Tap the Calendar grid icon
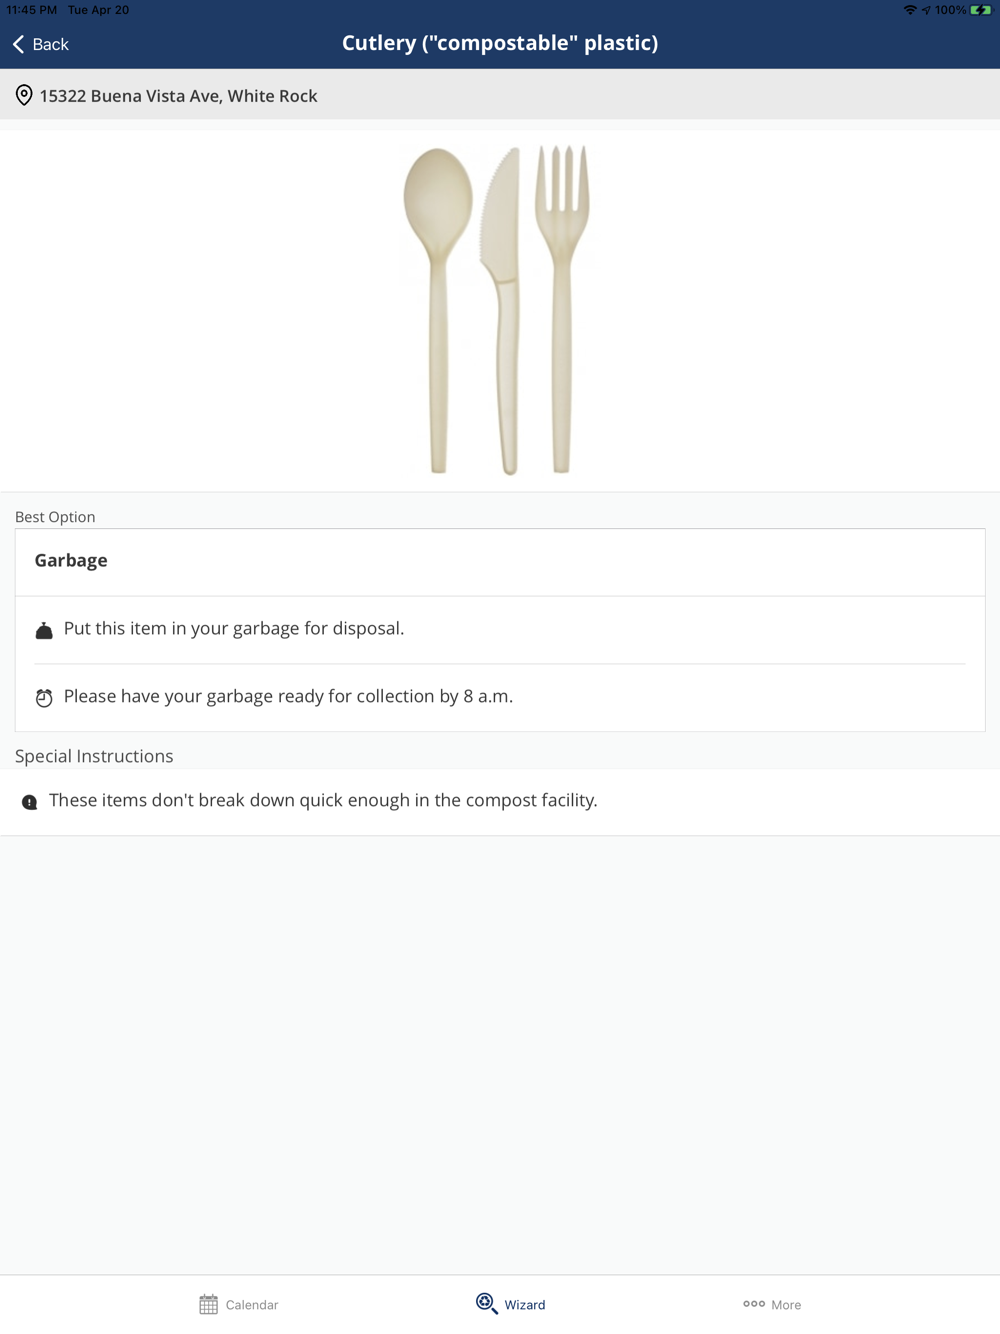1000x1334 pixels. coord(208,1304)
